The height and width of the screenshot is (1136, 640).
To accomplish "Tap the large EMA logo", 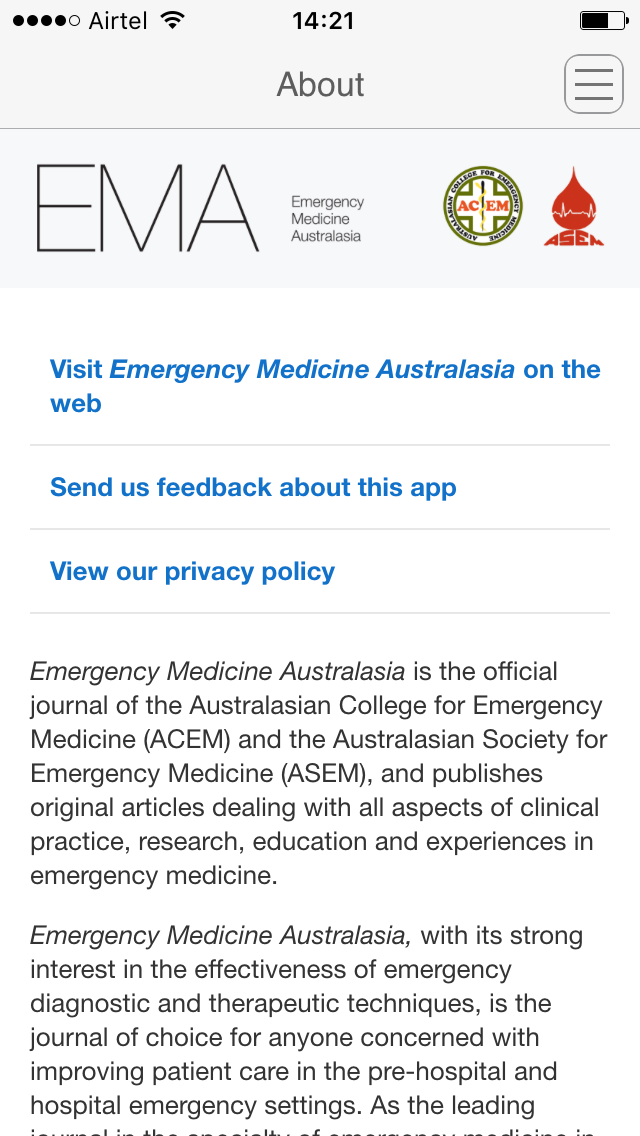I will [148, 208].
